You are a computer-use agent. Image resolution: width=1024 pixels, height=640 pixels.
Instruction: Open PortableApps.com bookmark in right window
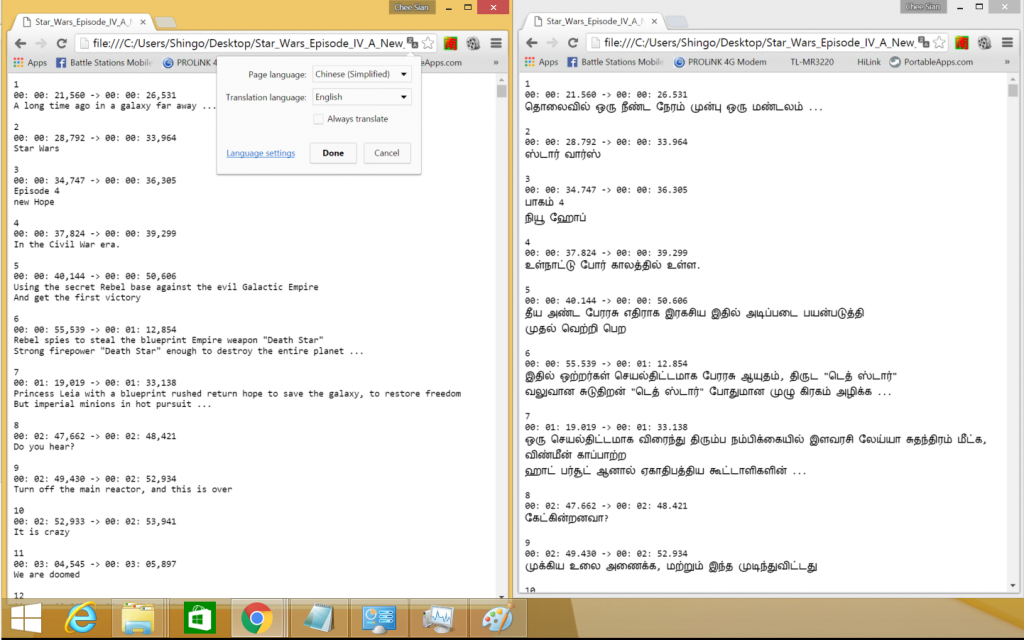click(x=931, y=62)
